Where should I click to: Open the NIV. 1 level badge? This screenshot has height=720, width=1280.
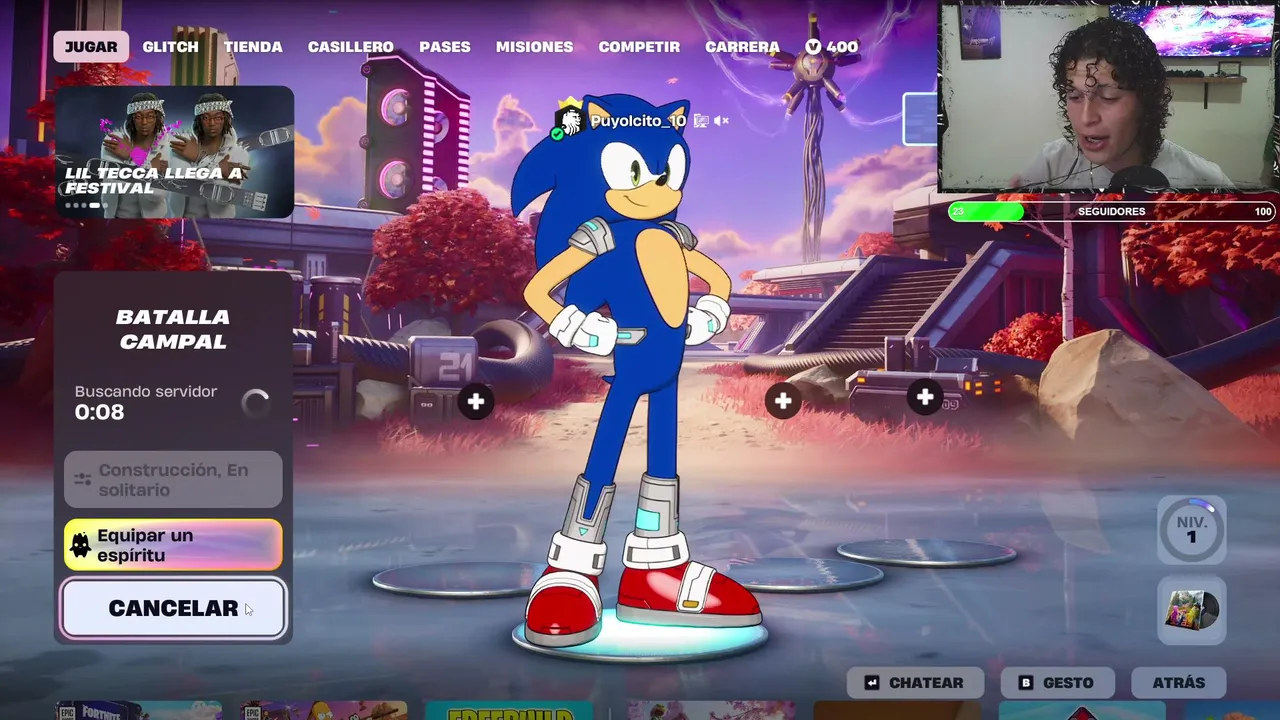[x=1191, y=530]
